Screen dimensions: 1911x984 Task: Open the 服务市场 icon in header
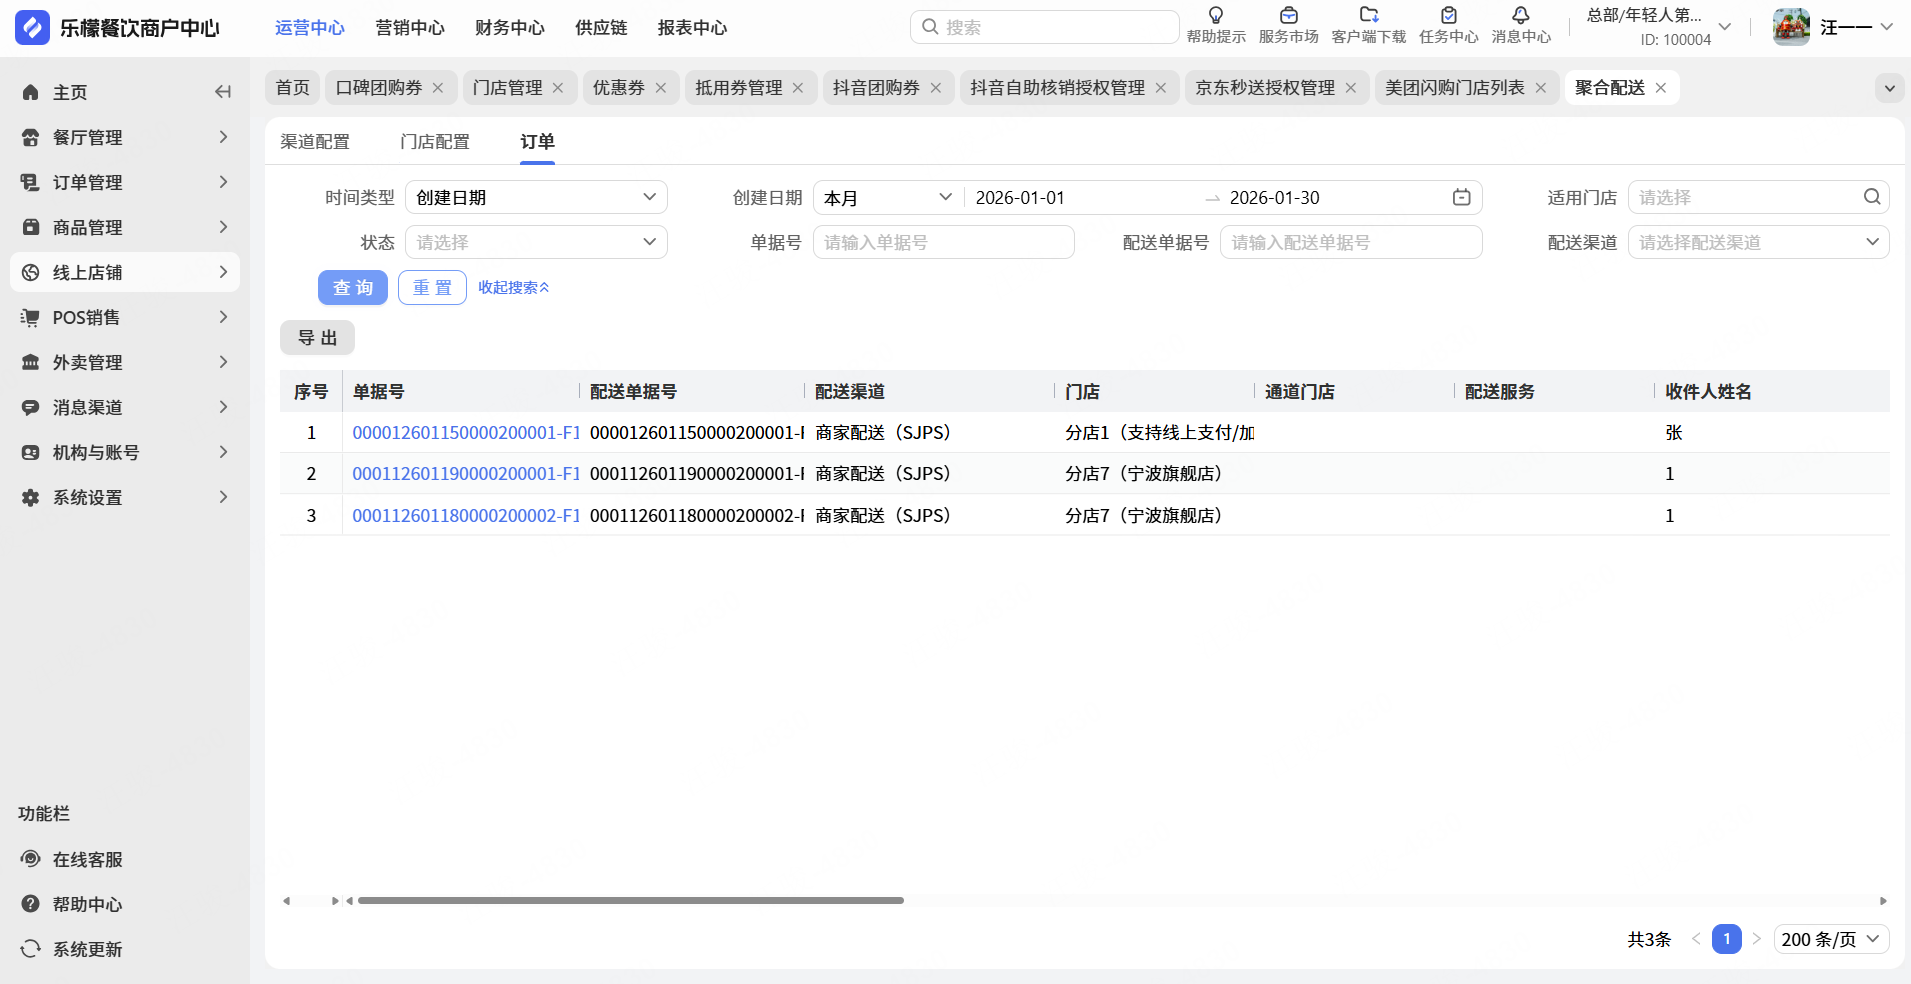(x=1288, y=16)
